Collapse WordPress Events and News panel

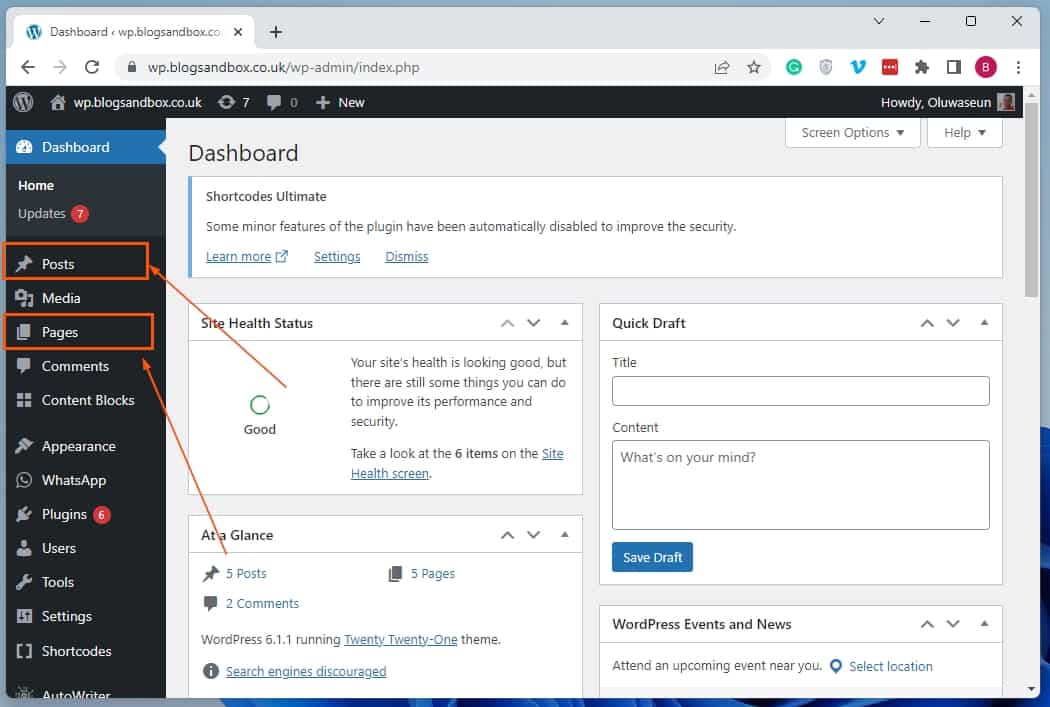984,623
